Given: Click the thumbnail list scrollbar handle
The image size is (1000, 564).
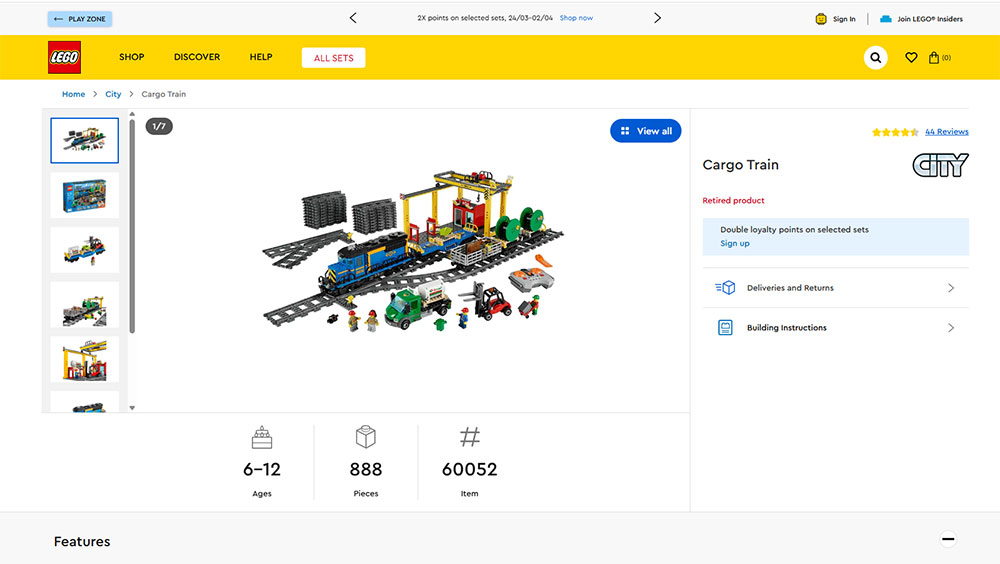Looking at the screenshot, I should (x=132, y=226).
